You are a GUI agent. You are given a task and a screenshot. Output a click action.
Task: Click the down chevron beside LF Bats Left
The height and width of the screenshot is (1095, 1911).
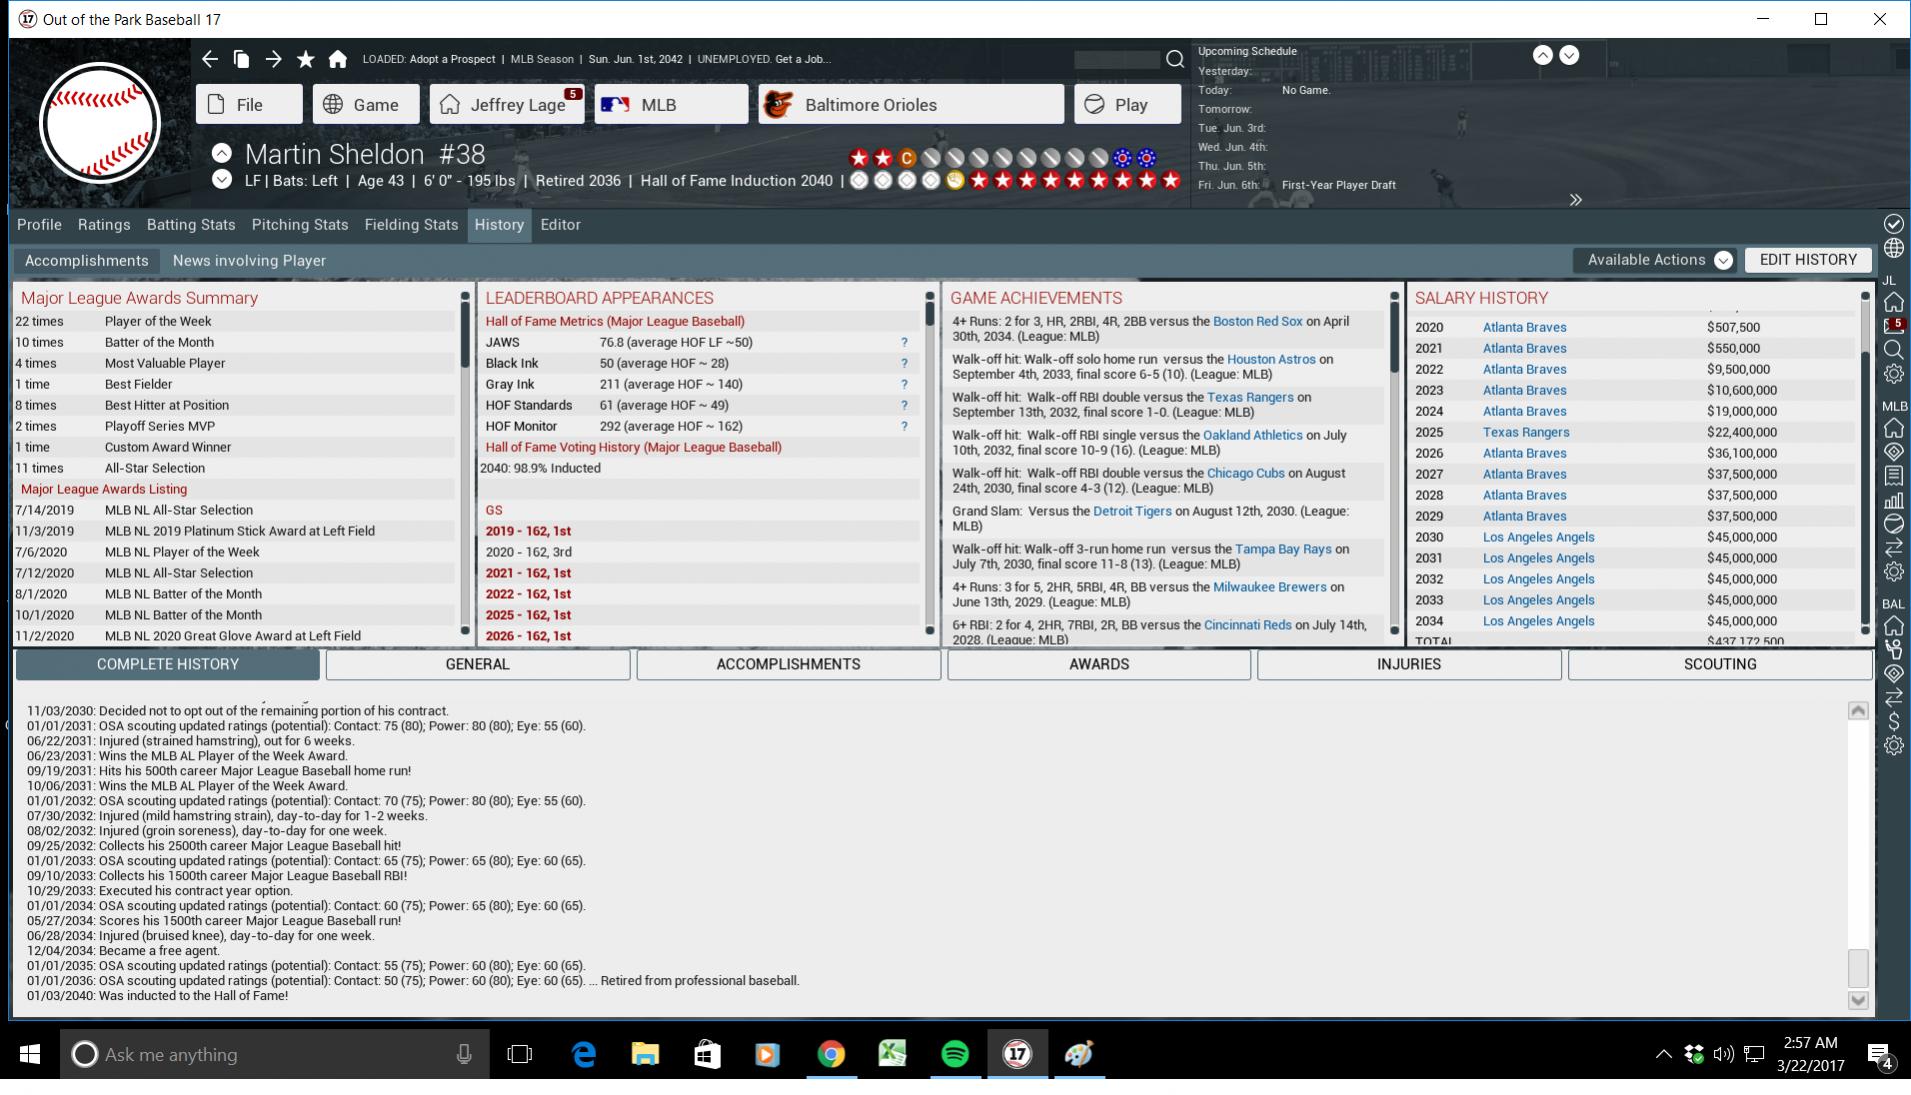(222, 180)
